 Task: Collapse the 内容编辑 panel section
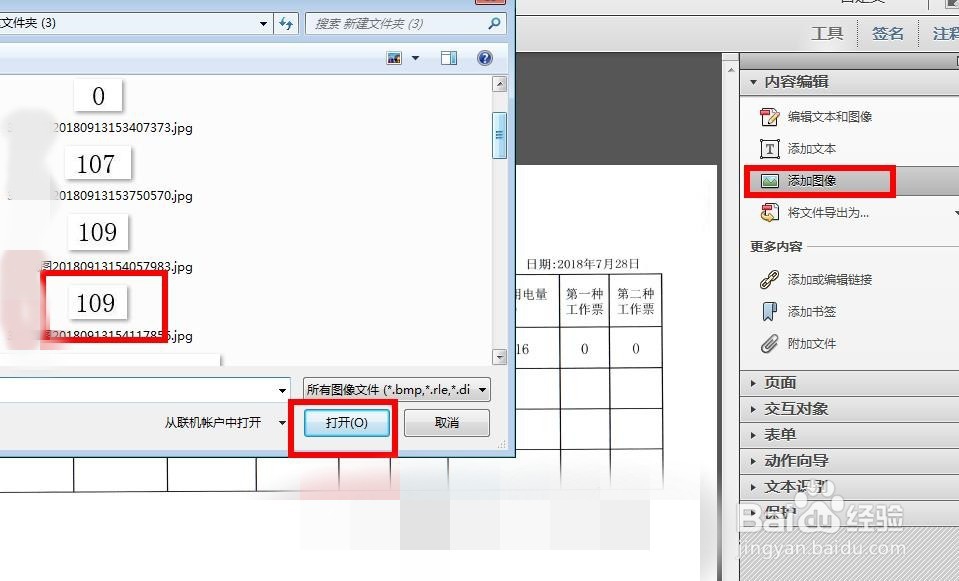[754, 82]
